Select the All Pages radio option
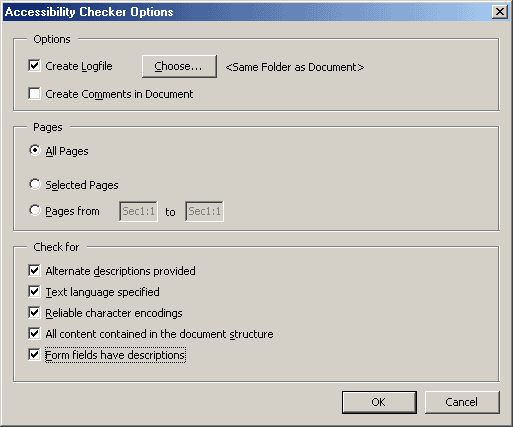The height and width of the screenshot is (427, 513). point(35,151)
